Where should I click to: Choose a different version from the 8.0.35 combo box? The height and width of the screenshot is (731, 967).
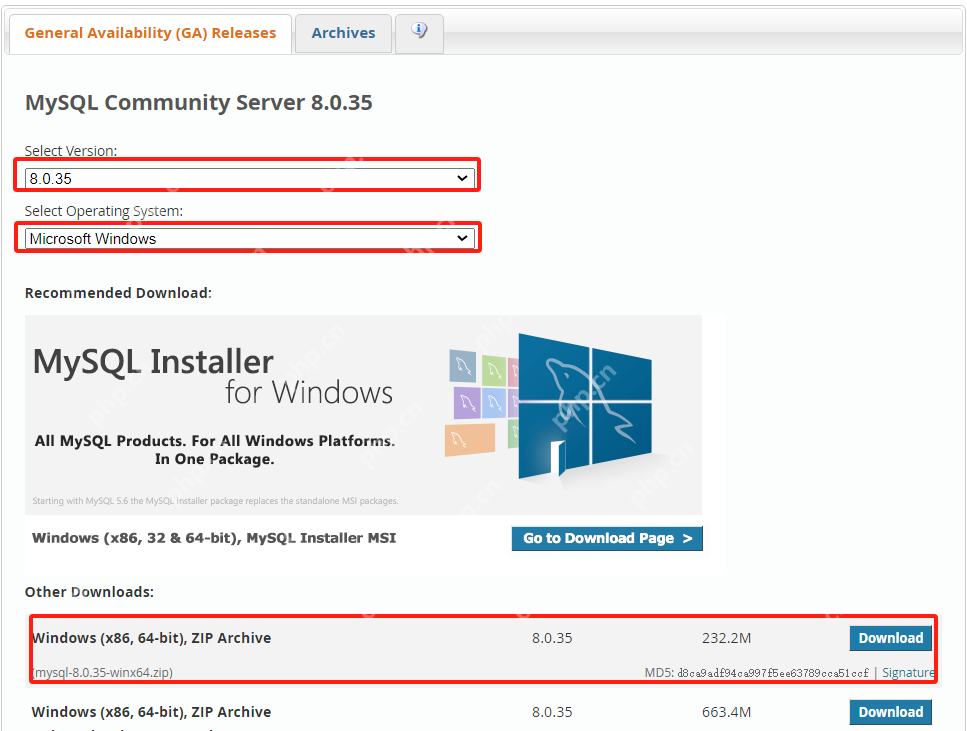(247, 176)
